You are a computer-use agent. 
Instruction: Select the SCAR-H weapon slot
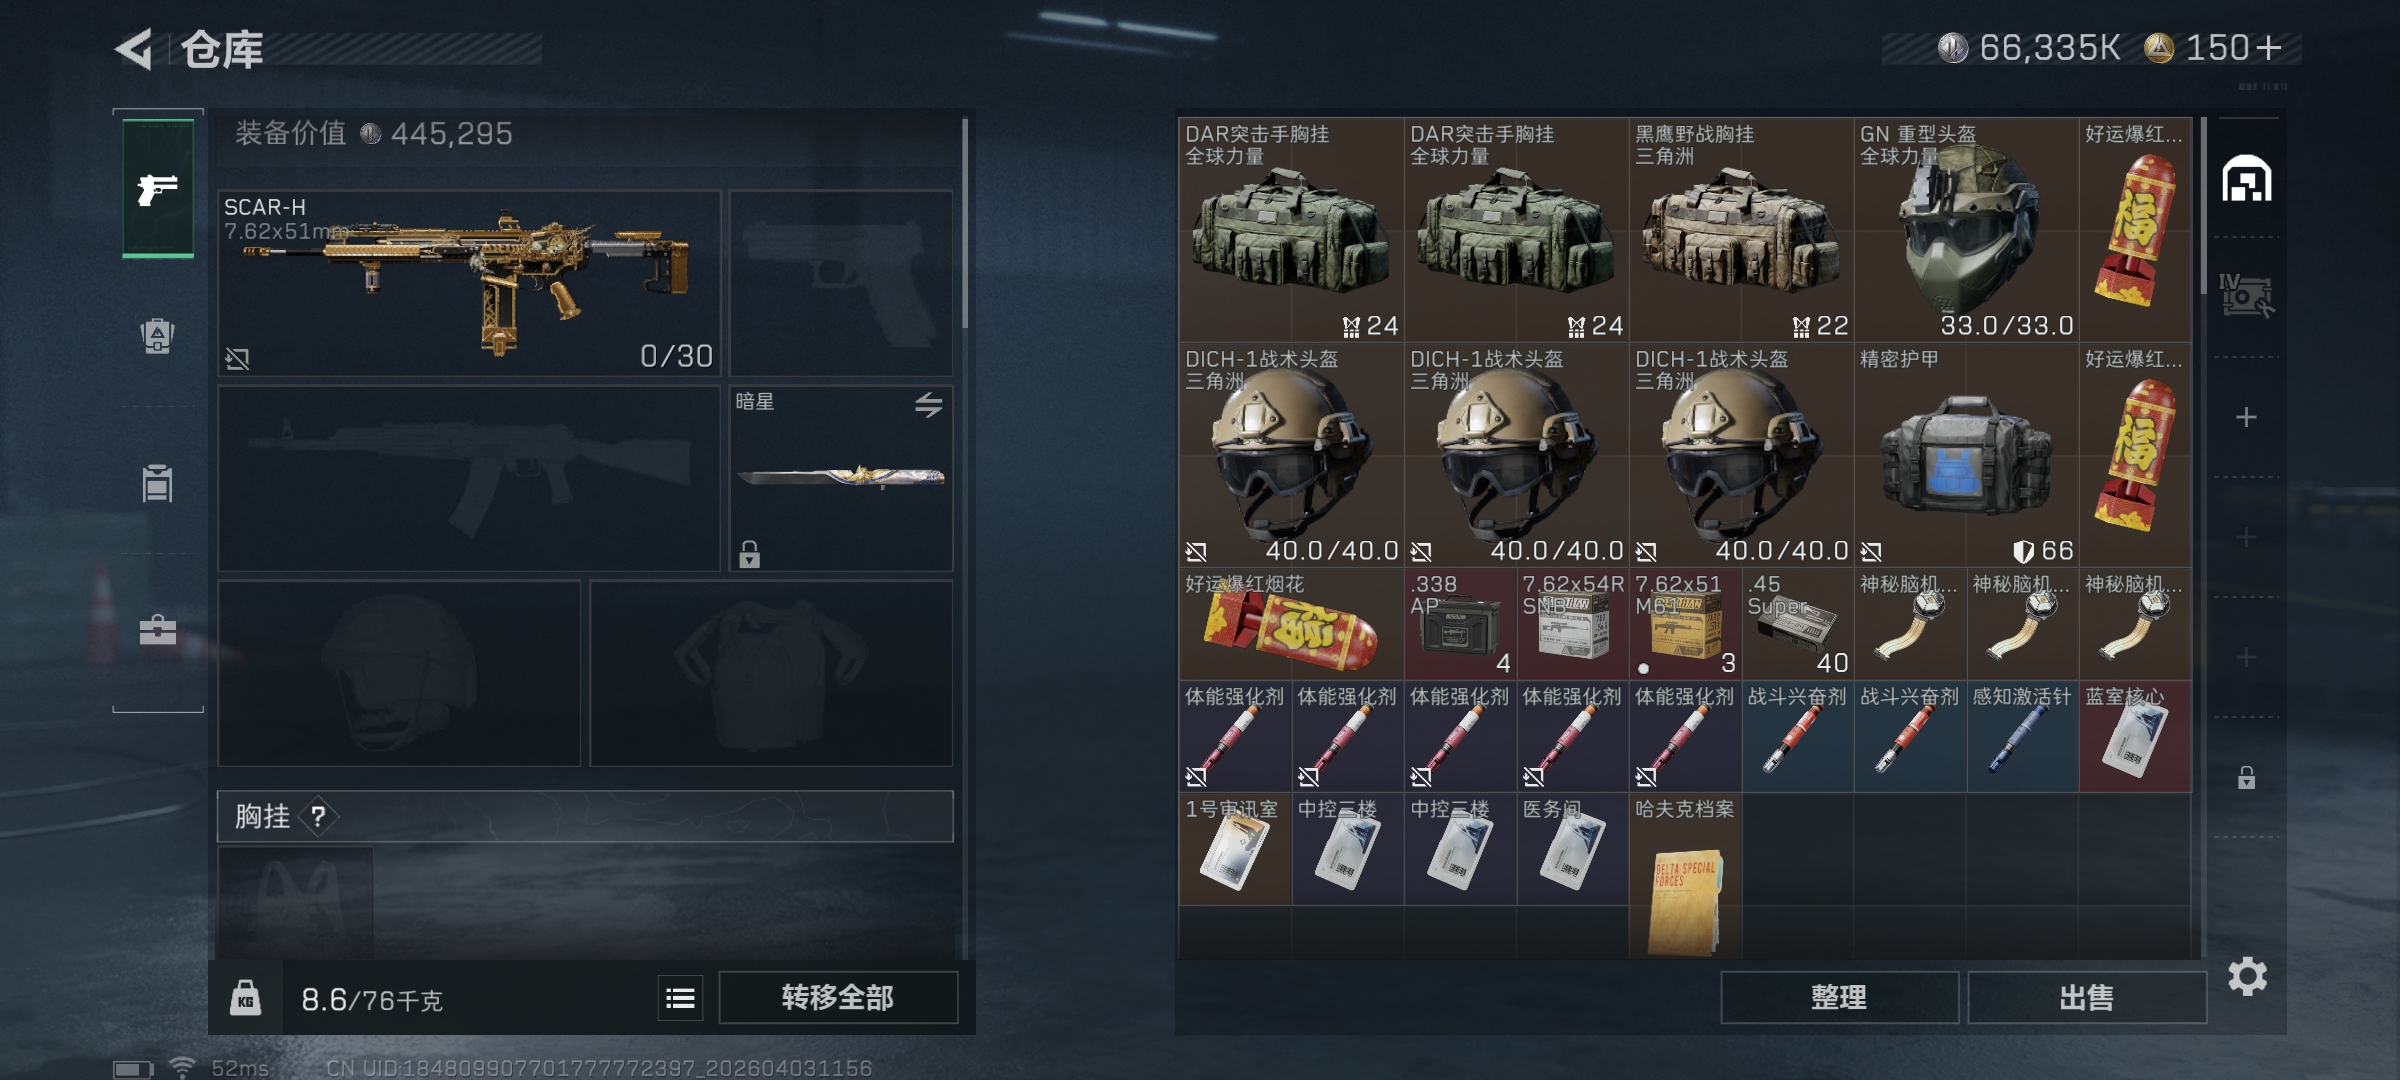coord(469,283)
